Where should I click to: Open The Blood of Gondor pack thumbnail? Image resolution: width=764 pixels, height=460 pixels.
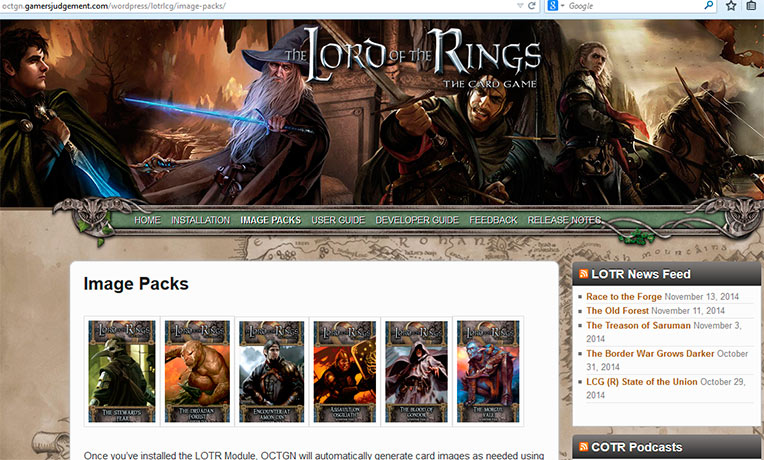[417, 371]
